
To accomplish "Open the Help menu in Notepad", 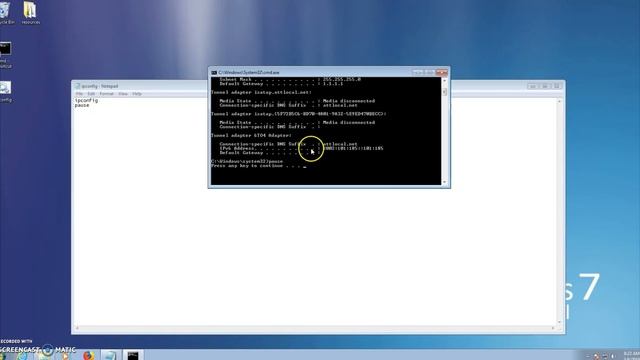I will (x=137, y=94).
